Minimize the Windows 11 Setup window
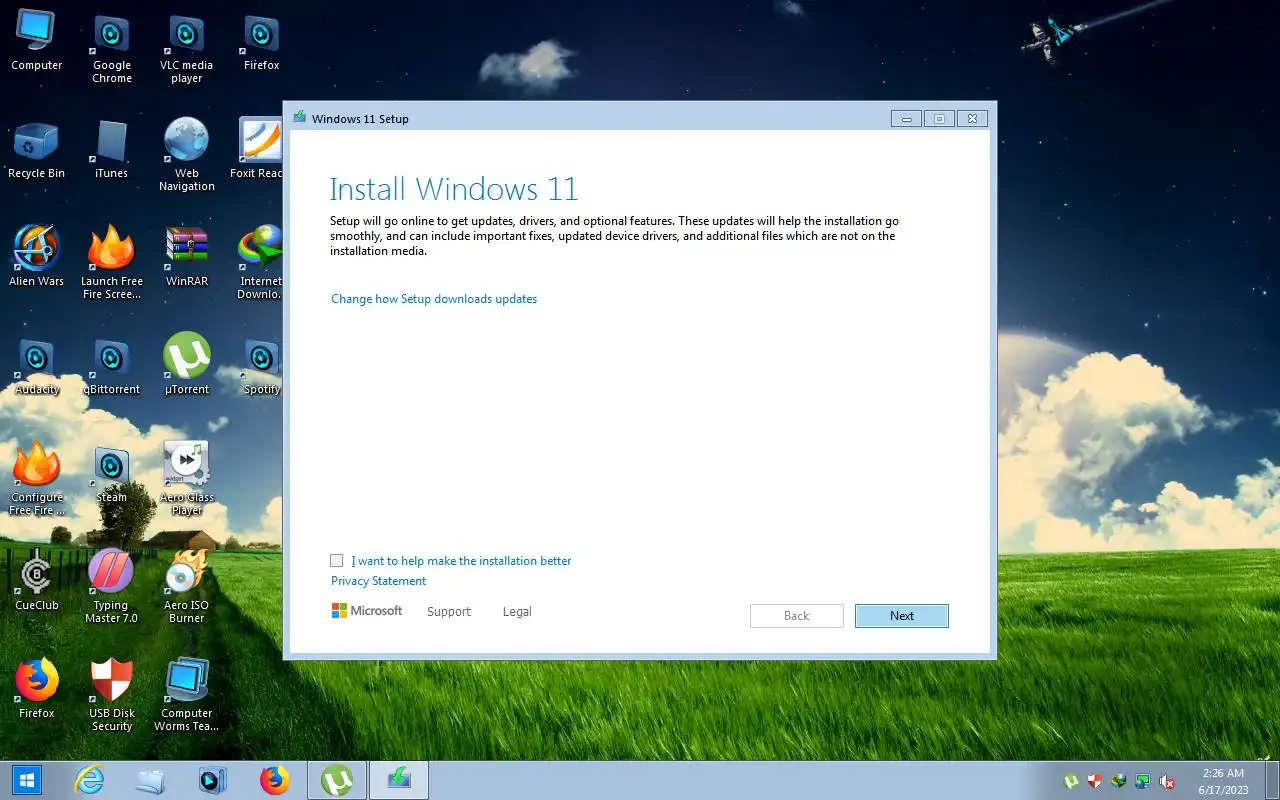 coord(906,119)
